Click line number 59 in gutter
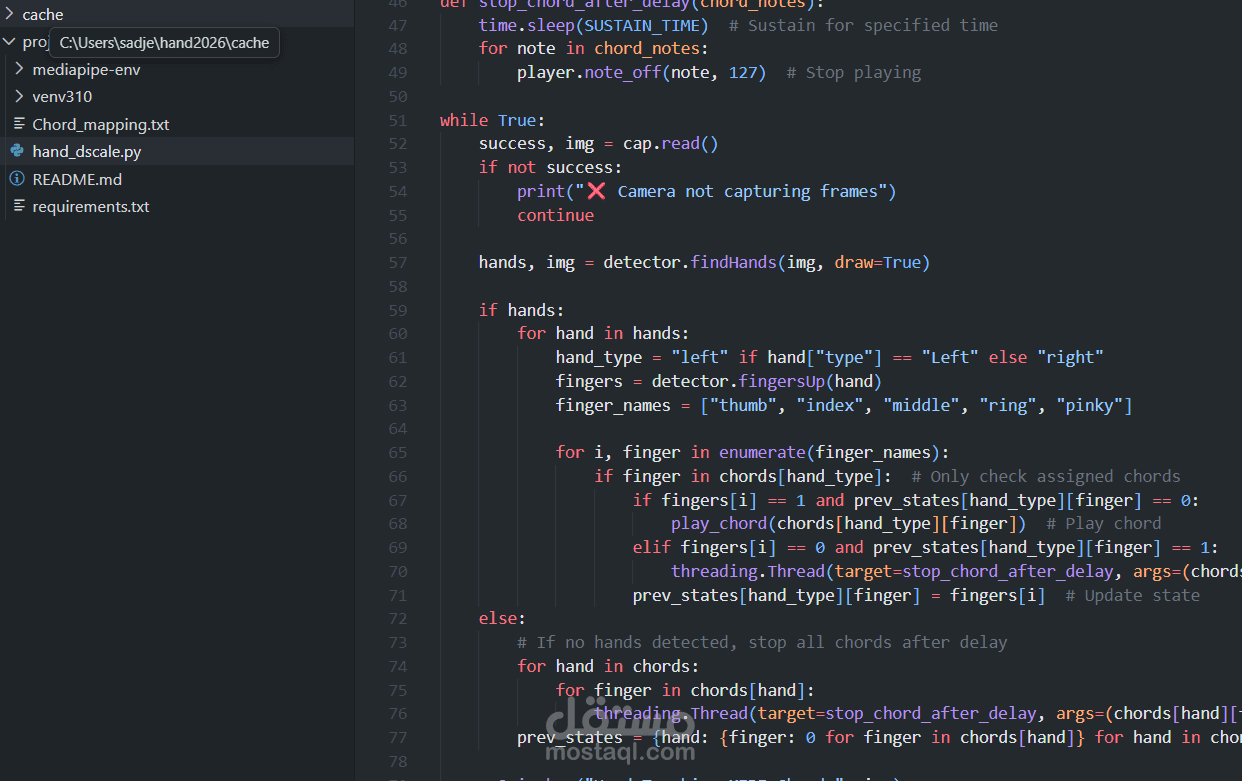The width and height of the screenshot is (1242, 781). (398, 310)
